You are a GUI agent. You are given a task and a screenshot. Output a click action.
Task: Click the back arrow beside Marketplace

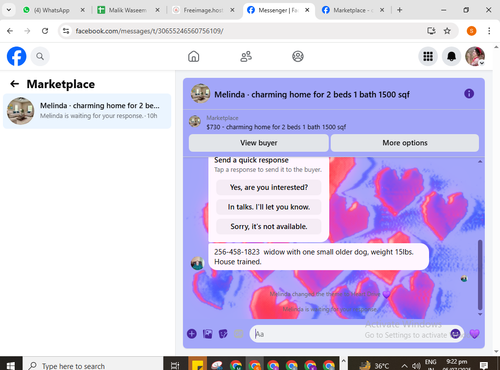14,84
